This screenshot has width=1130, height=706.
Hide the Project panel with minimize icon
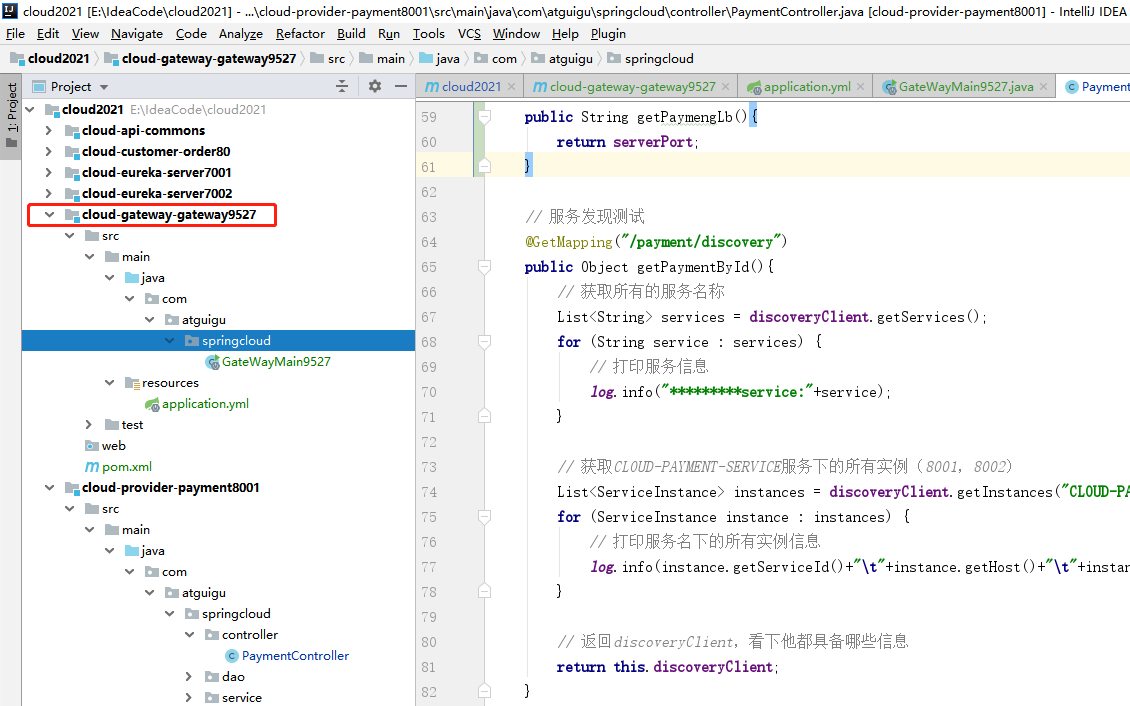pos(401,86)
